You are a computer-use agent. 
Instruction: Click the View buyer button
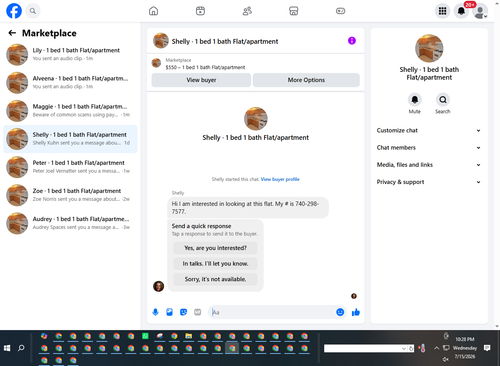201,80
